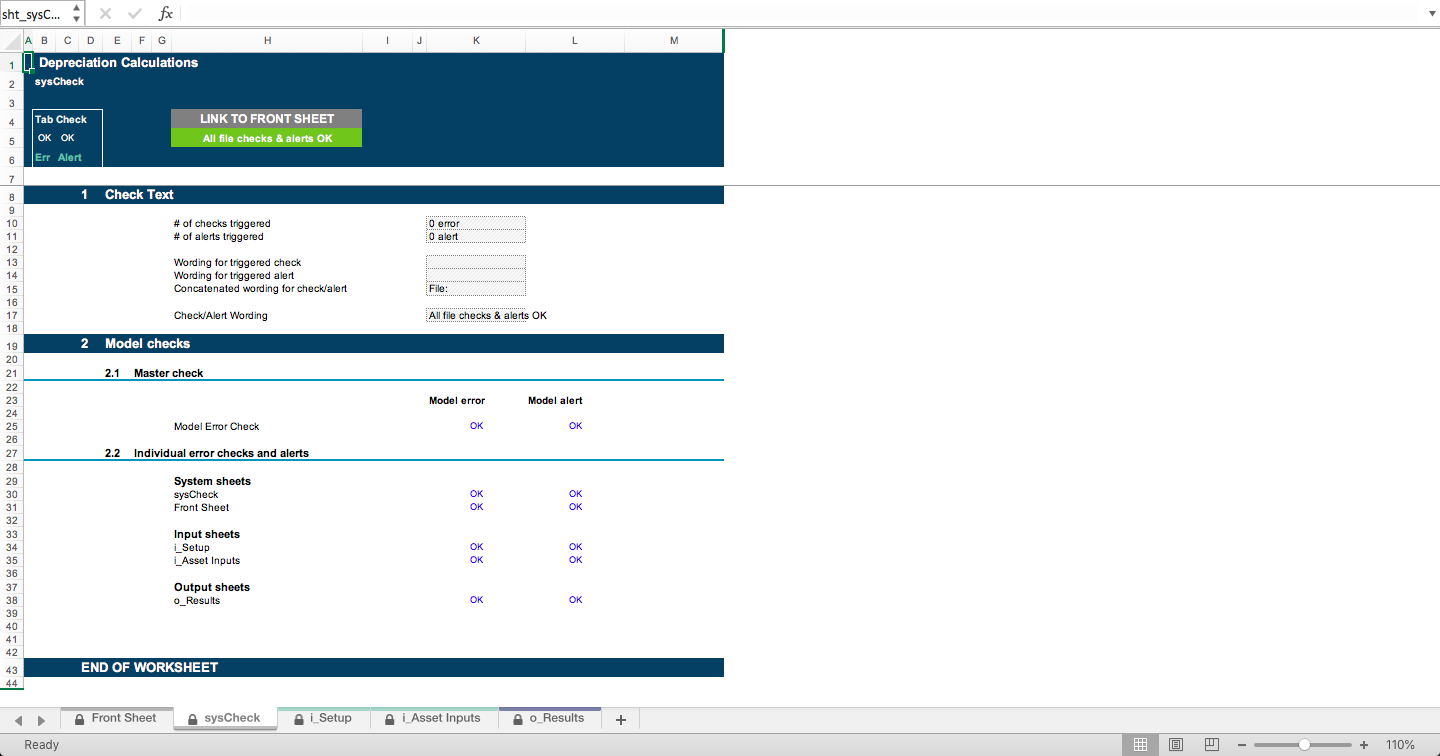Image resolution: width=1440 pixels, height=756 pixels.
Task: Click the 'Check Text' section header
Action: pos(139,195)
